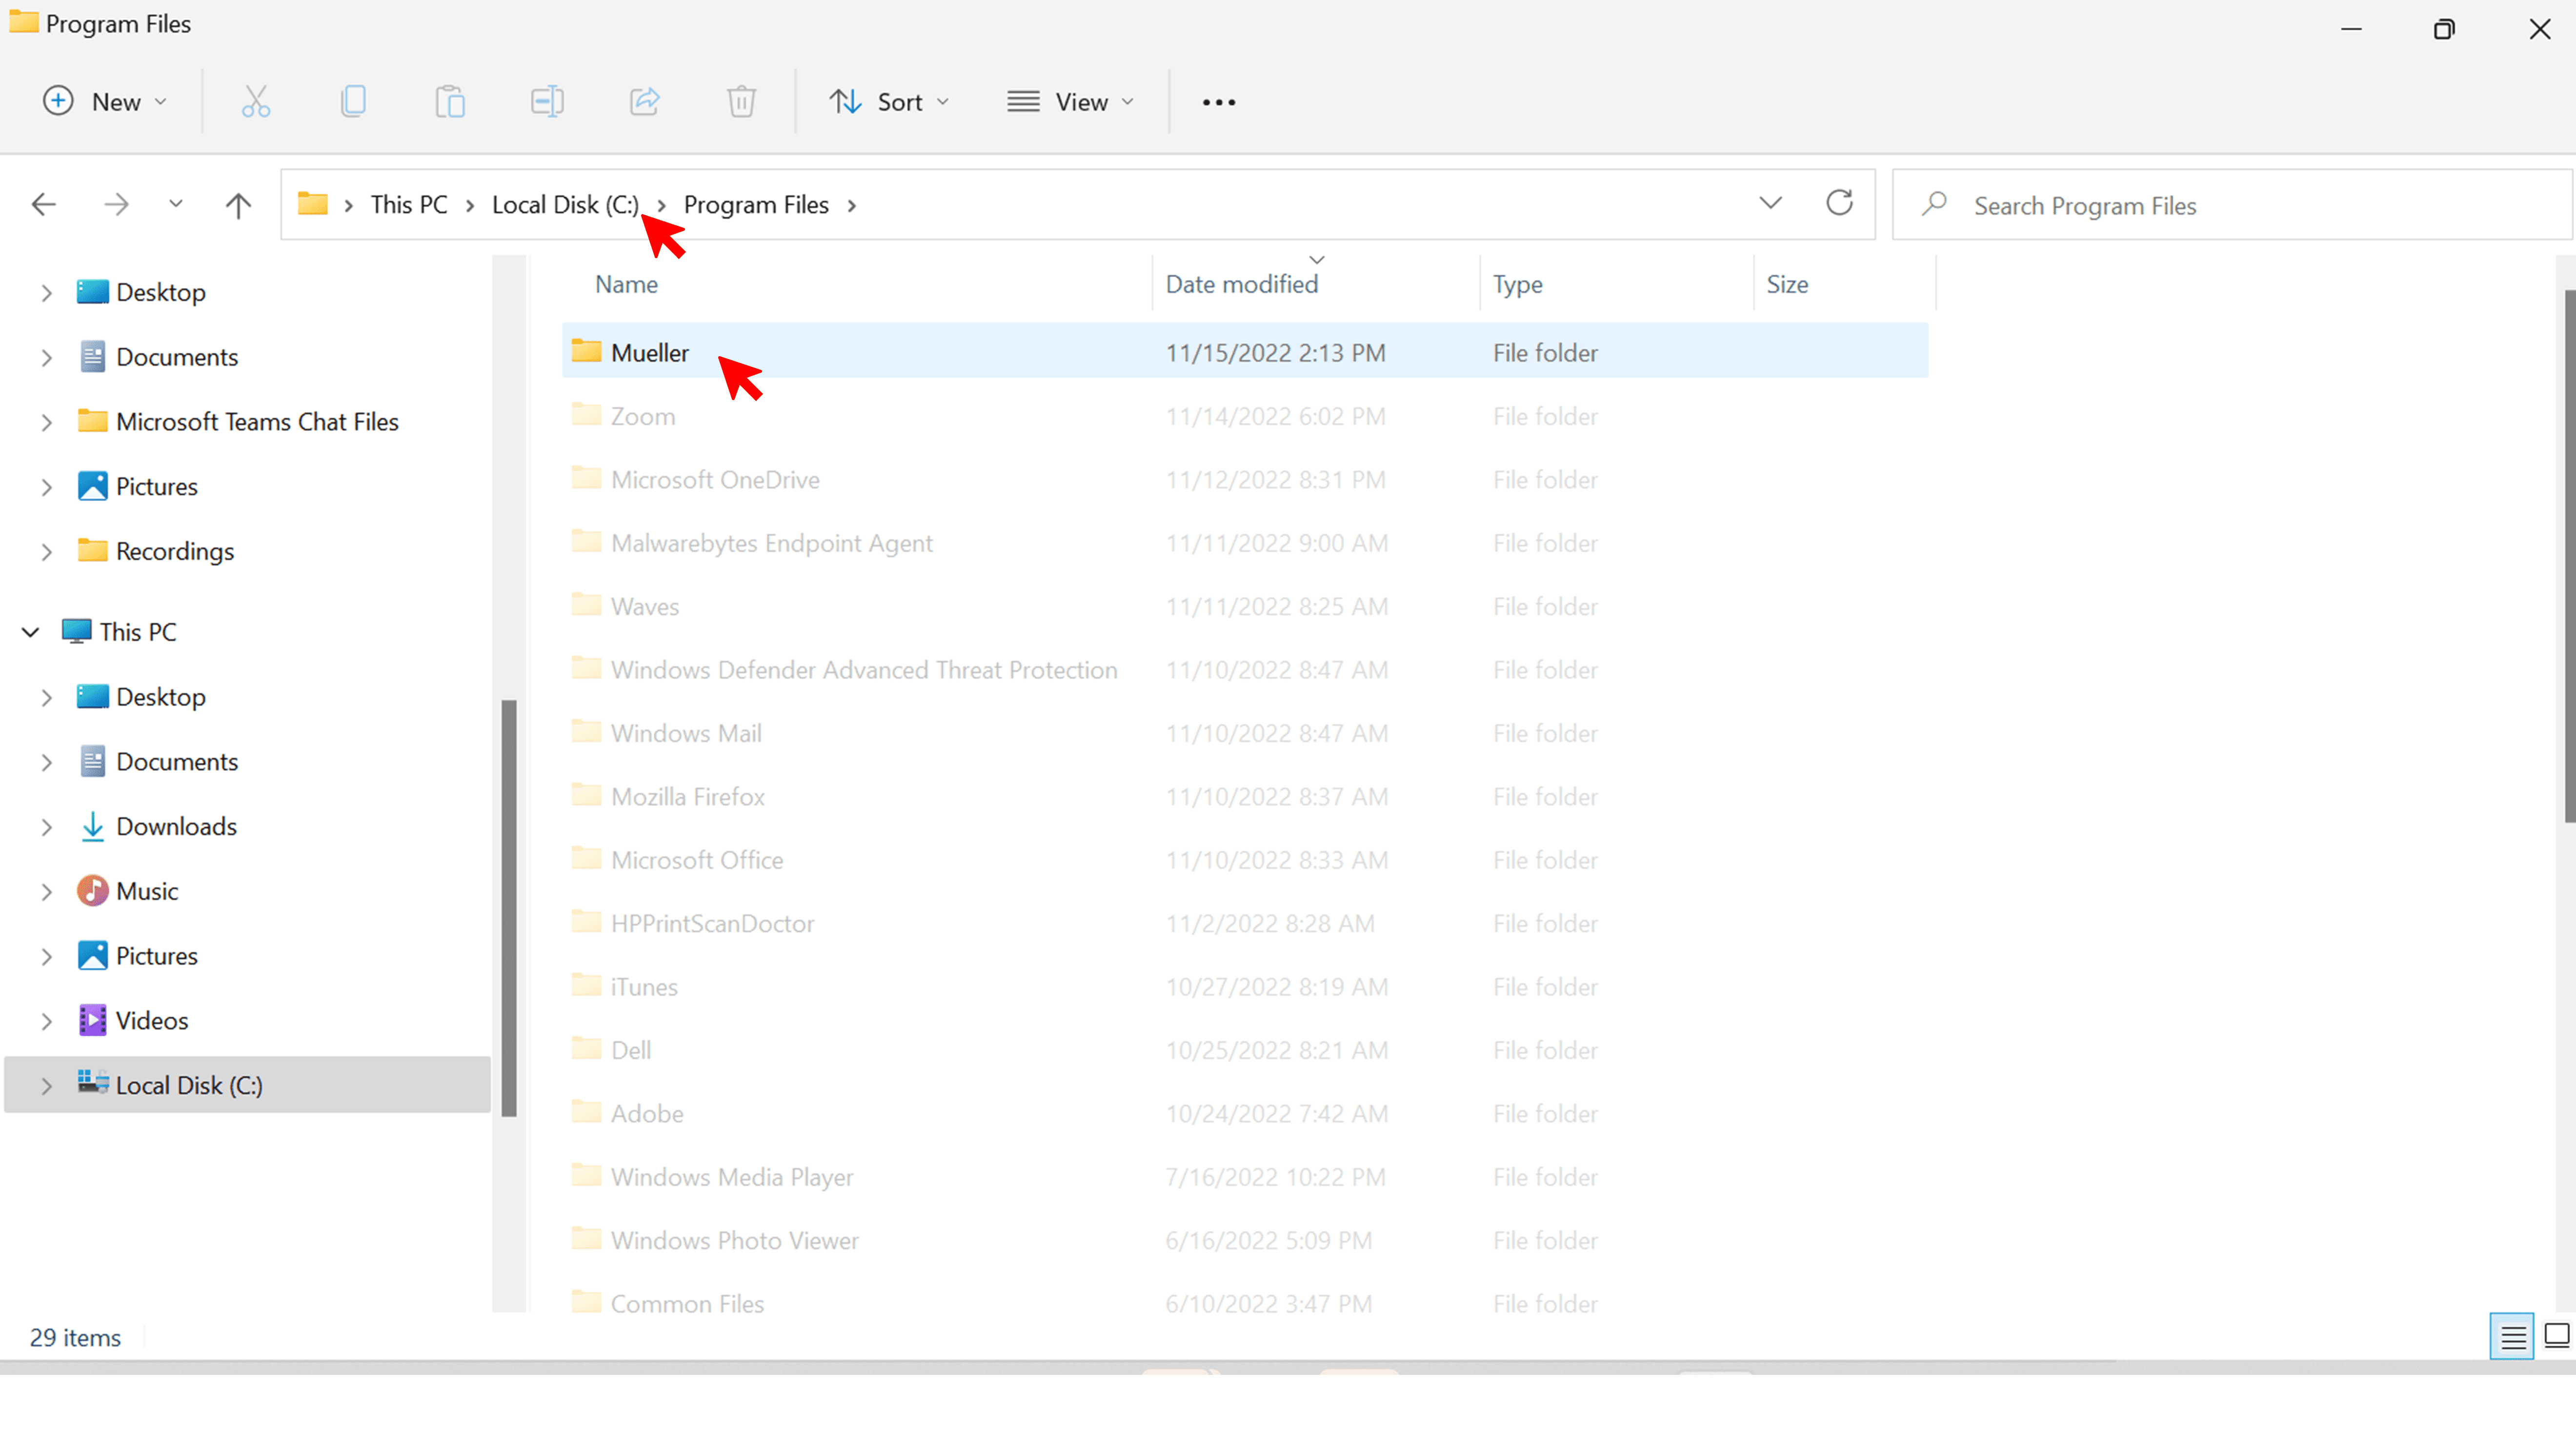Switch to large thumbnails view icon
Screen dimensions: 2576x1452
2557,1337
